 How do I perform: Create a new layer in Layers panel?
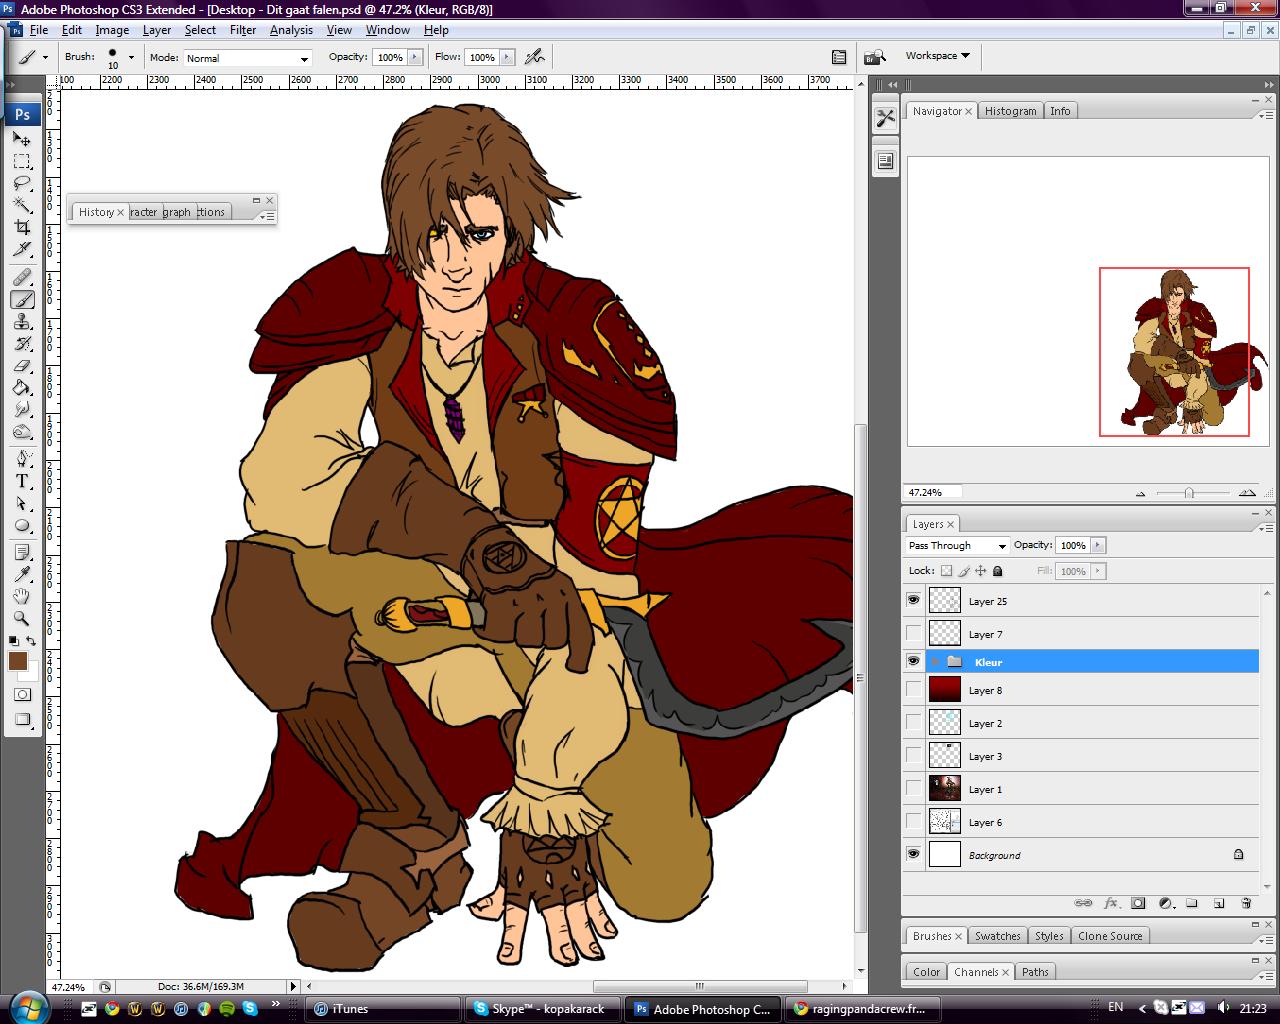click(x=1219, y=903)
